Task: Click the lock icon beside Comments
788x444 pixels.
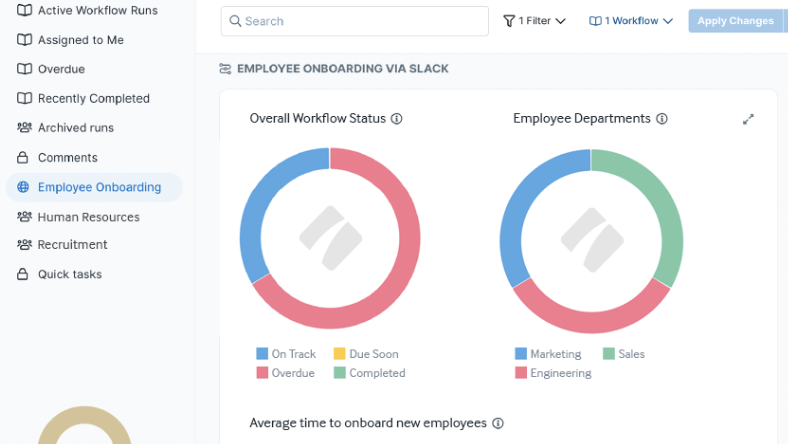Action: pos(24,158)
